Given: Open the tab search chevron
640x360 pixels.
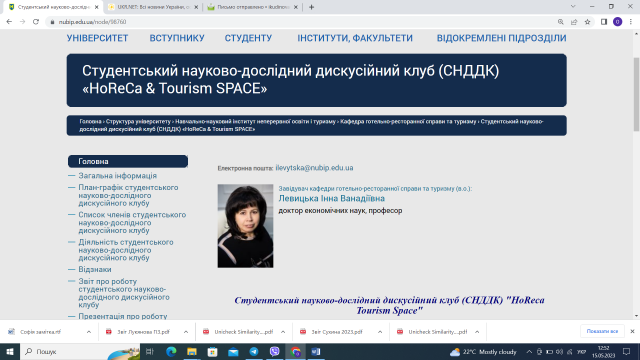Looking at the screenshot, I should 573,7.
